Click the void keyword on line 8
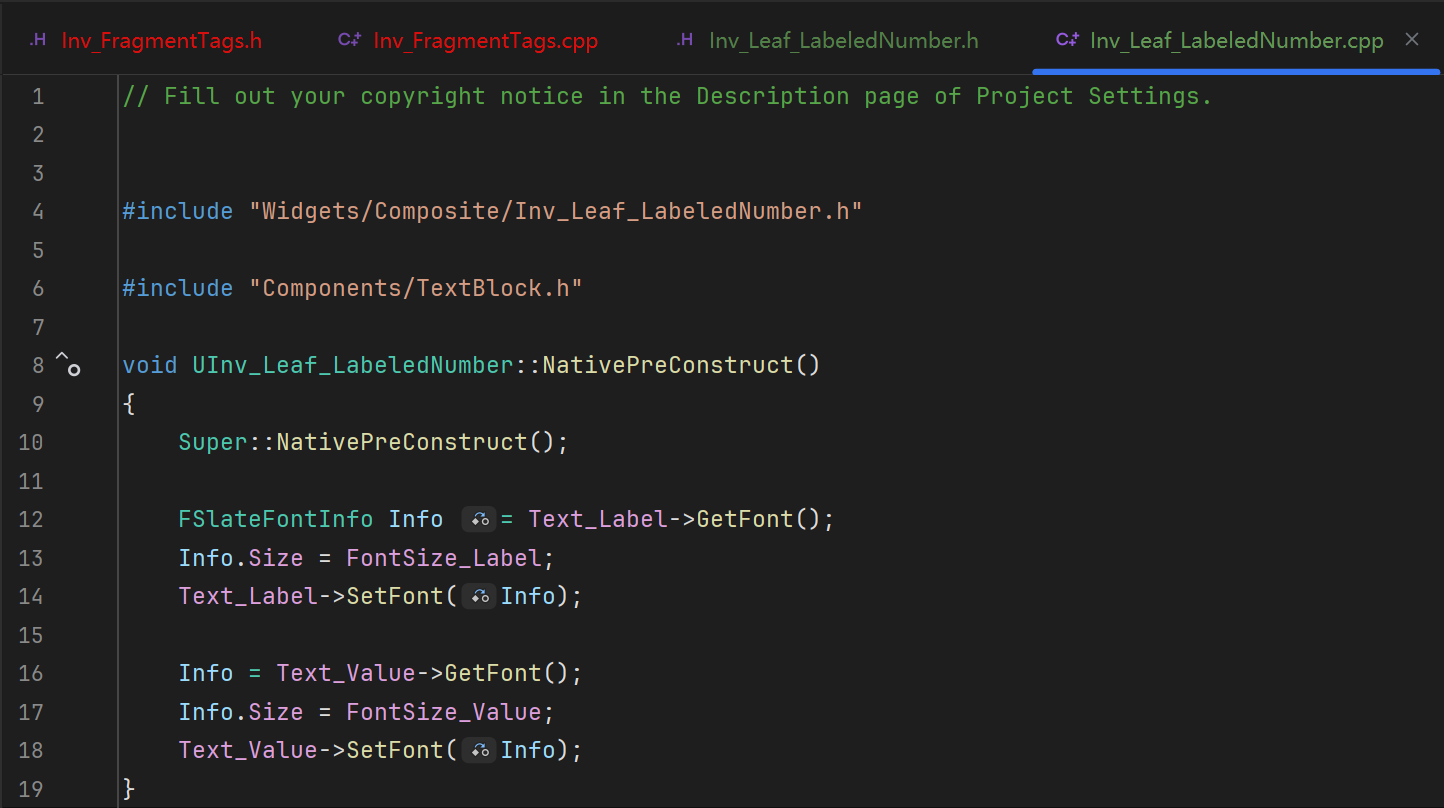This screenshot has width=1444, height=808. click(150, 365)
